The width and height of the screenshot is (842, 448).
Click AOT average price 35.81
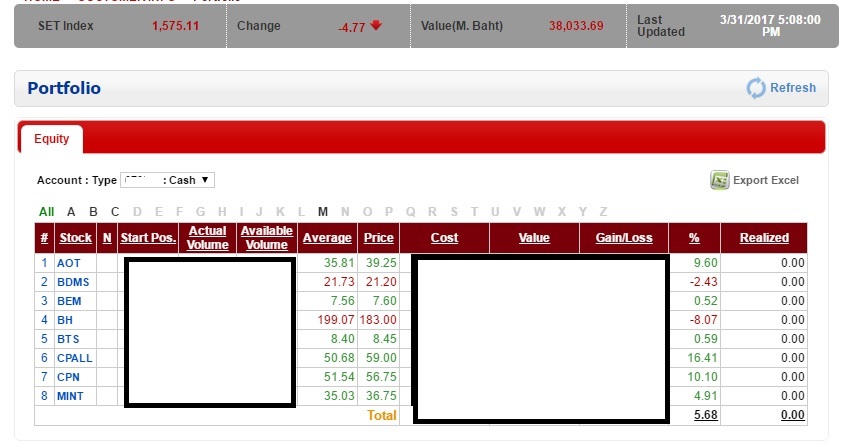coord(339,263)
